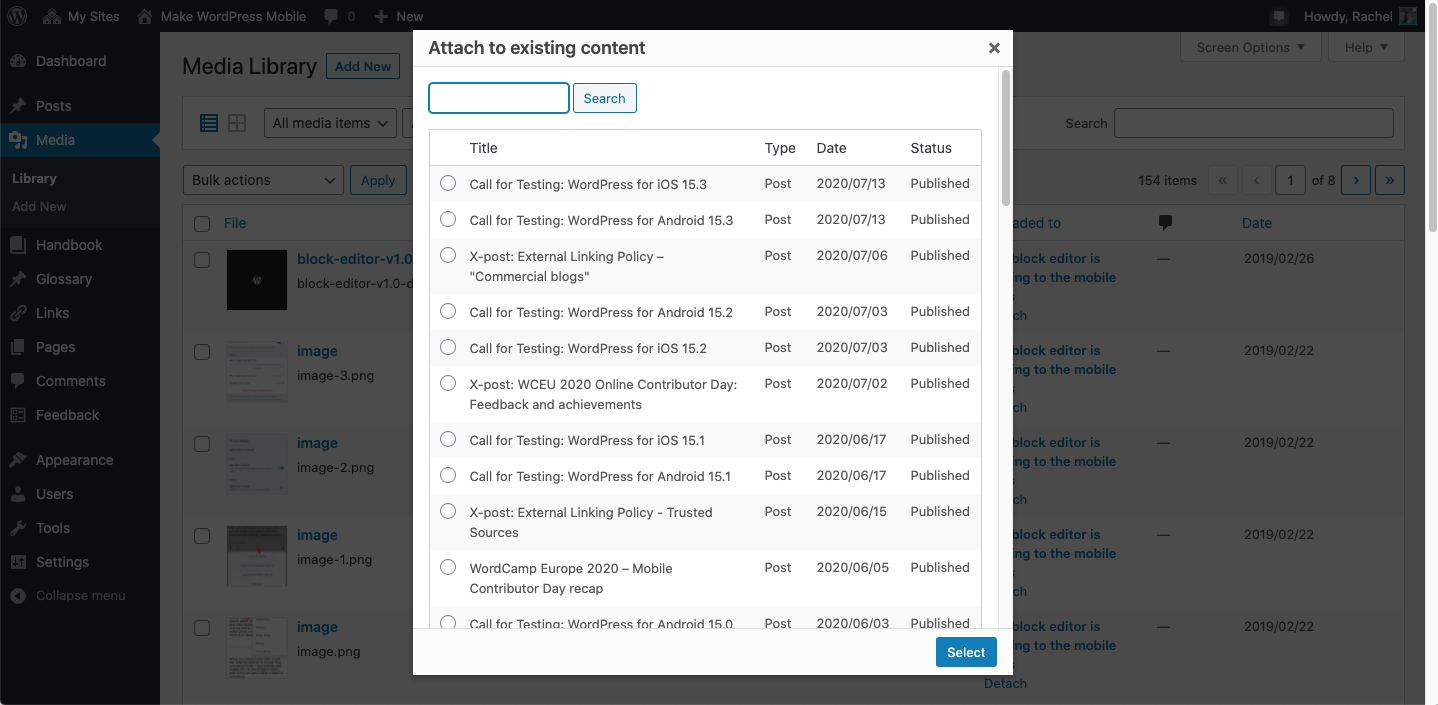Switch Media Library to list view

(x=209, y=123)
